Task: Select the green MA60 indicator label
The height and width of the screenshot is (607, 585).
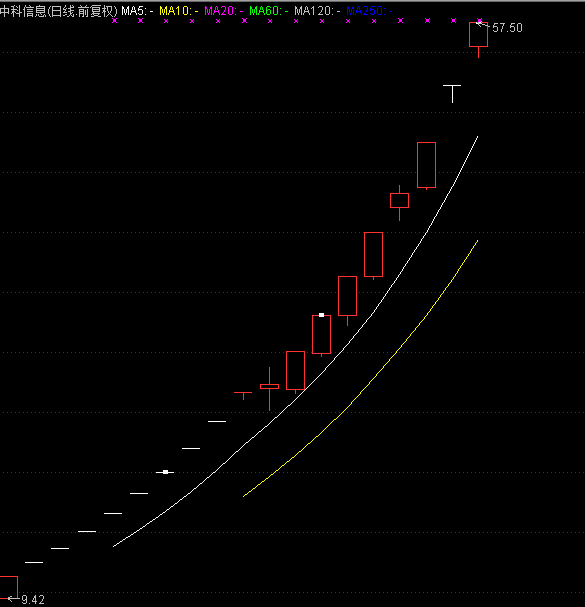Action: 268,11
